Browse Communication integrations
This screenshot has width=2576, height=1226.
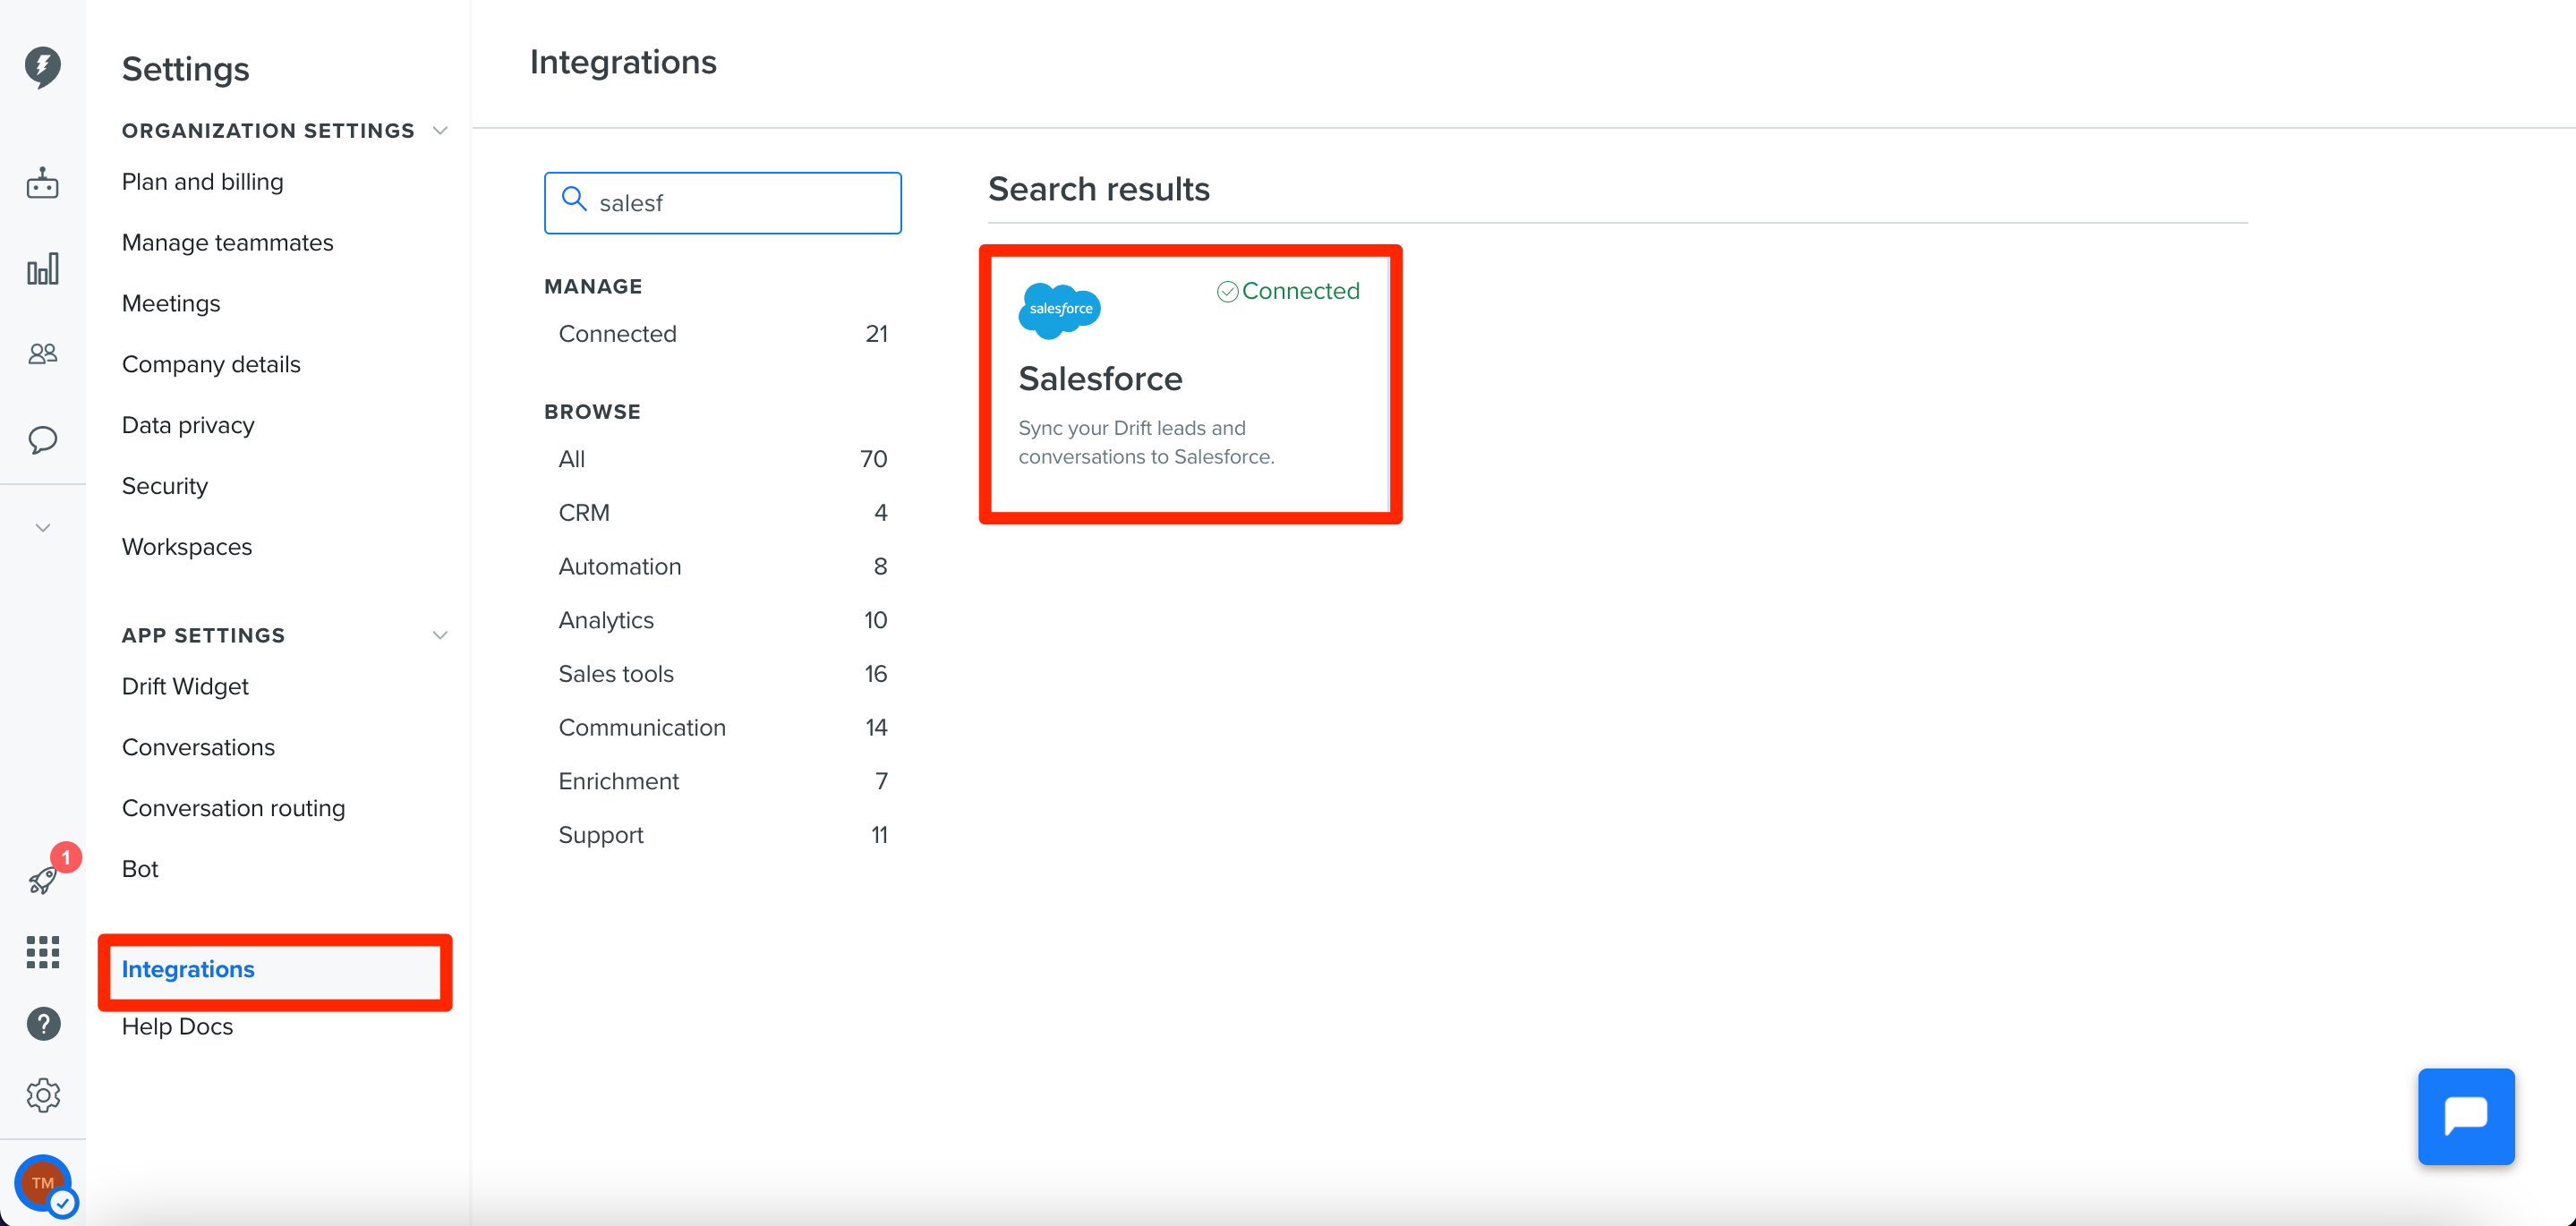coord(722,728)
